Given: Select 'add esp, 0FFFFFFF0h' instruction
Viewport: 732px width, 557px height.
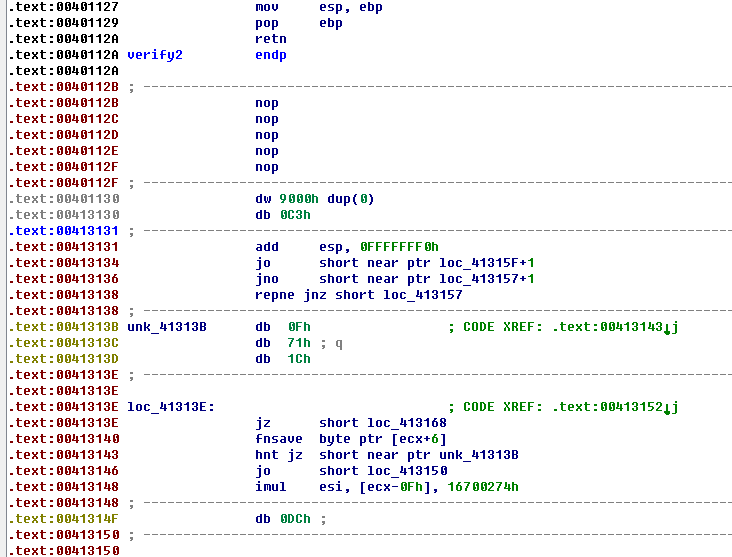Looking at the screenshot, I should tap(347, 247).
